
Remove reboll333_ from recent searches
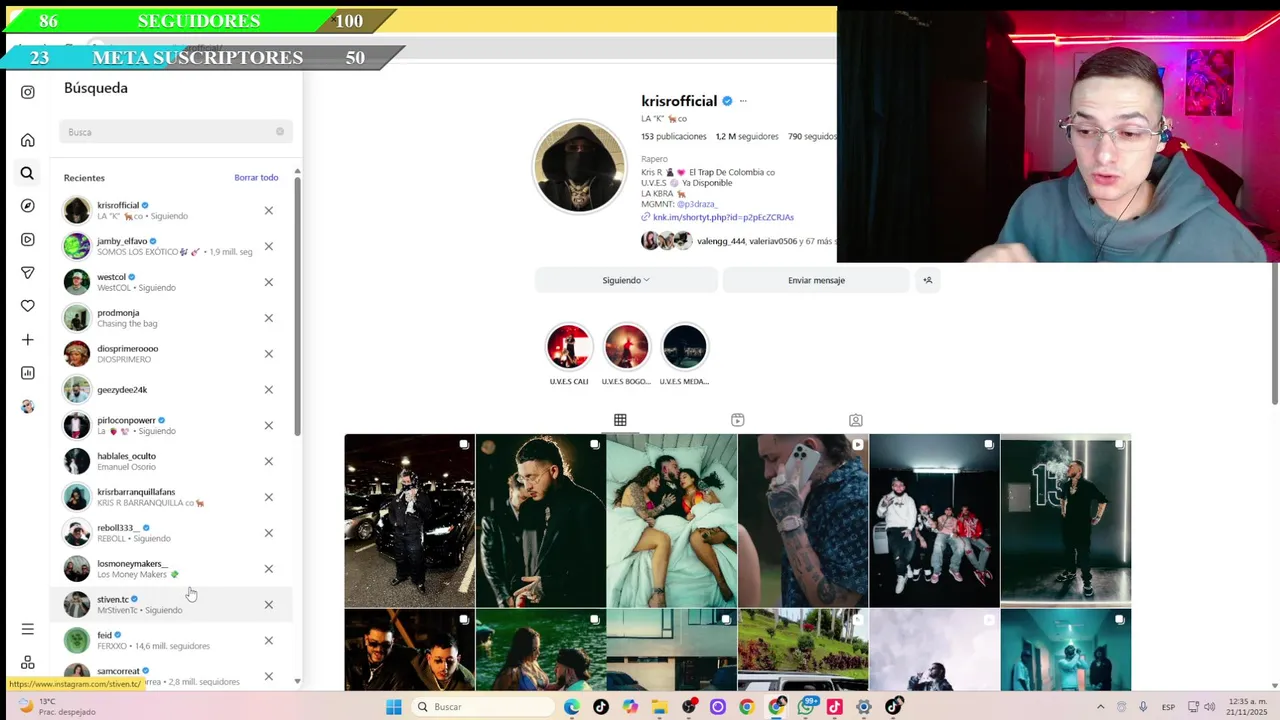point(268,533)
